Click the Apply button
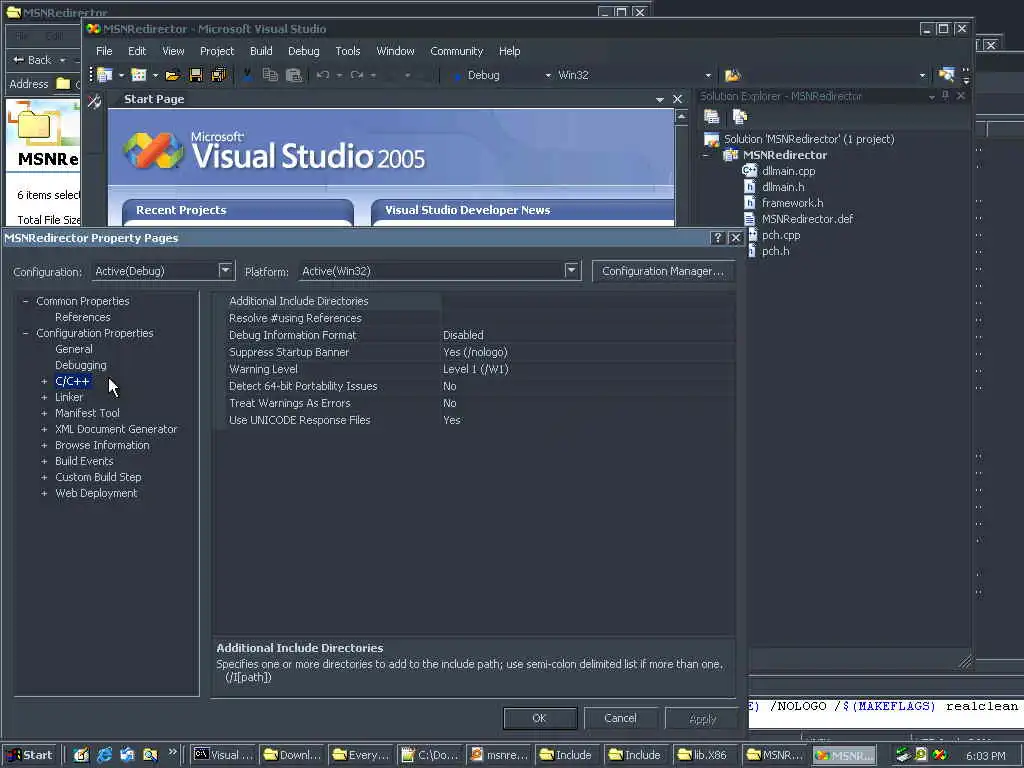The height and width of the screenshot is (768, 1024). click(x=703, y=718)
